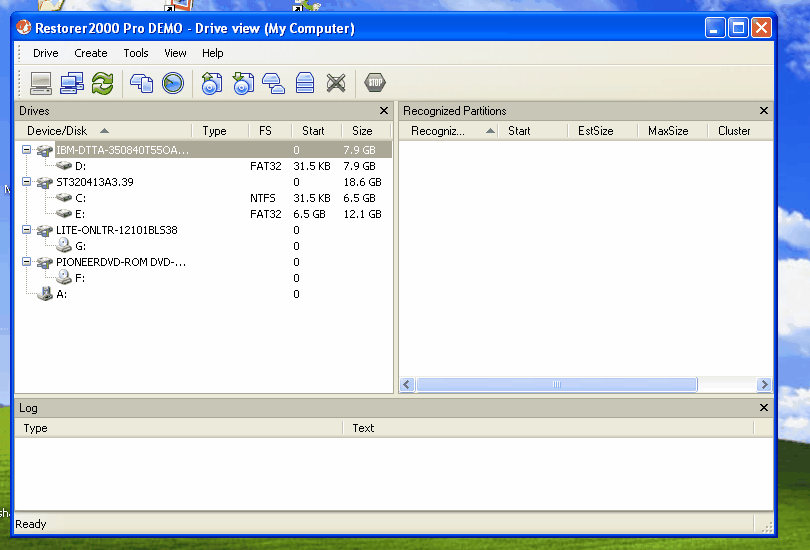This screenshot has width=810, height=550.
Task: Click the scrollbar left arrow in Recognized Partitions
Action: coord(407,384)
